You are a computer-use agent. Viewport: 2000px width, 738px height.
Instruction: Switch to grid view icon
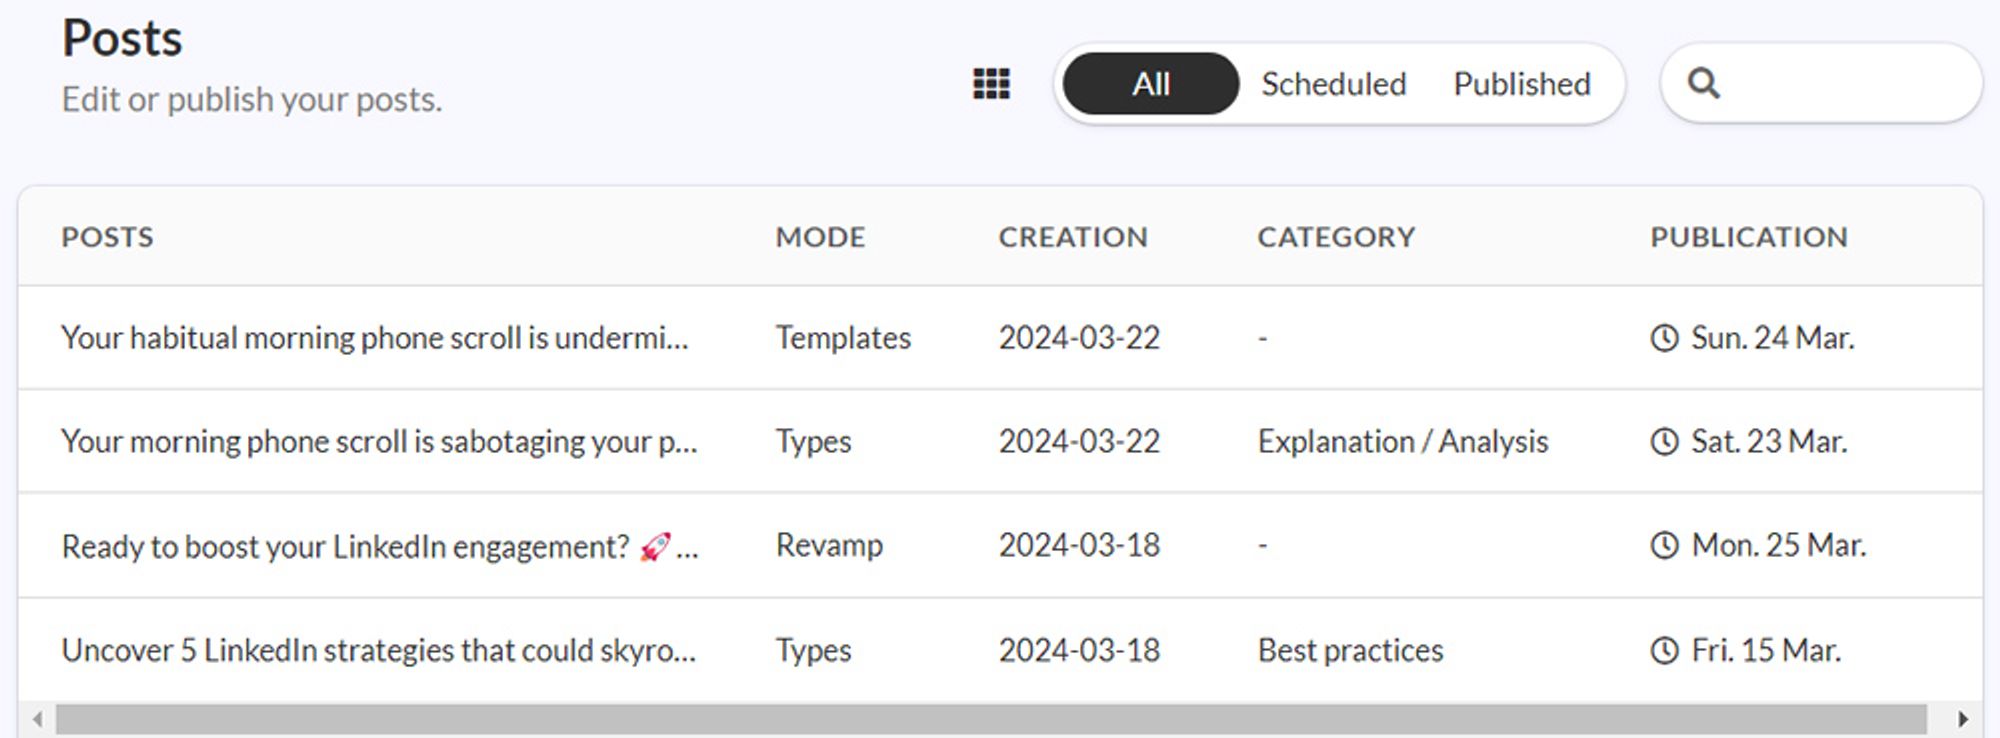[991, 84]
